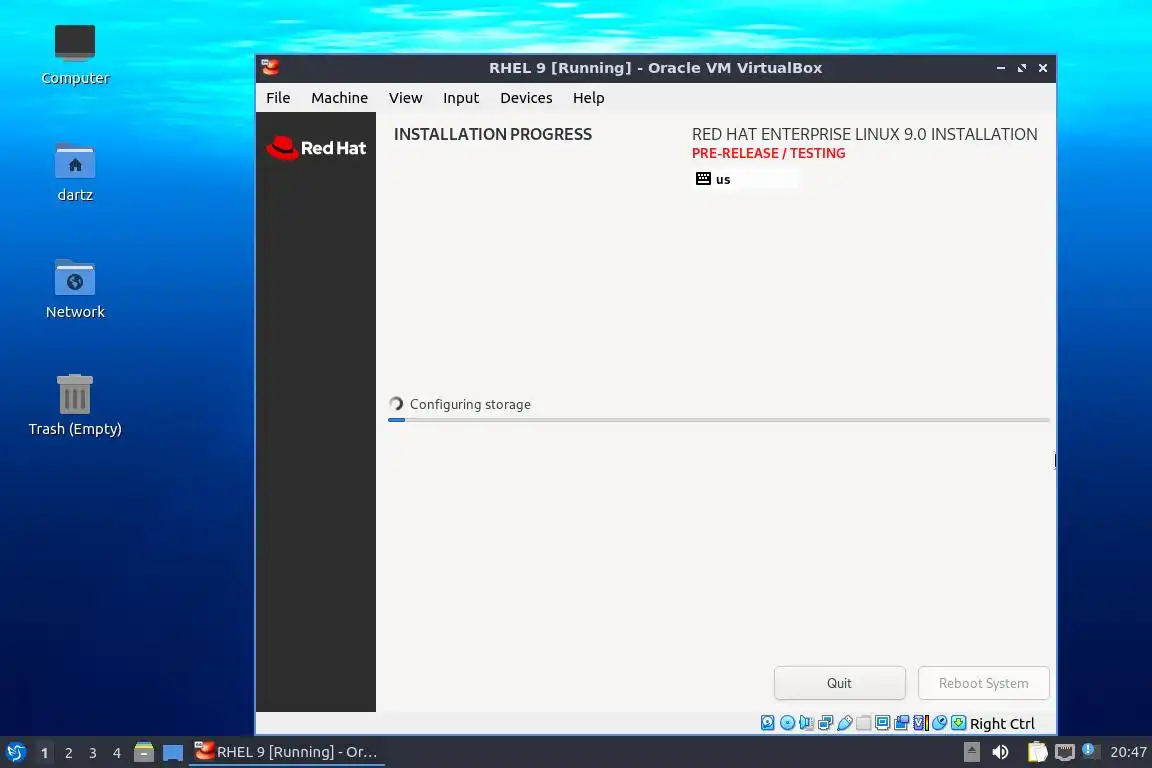Click the update notifier tray icon

click(1090, 751)
